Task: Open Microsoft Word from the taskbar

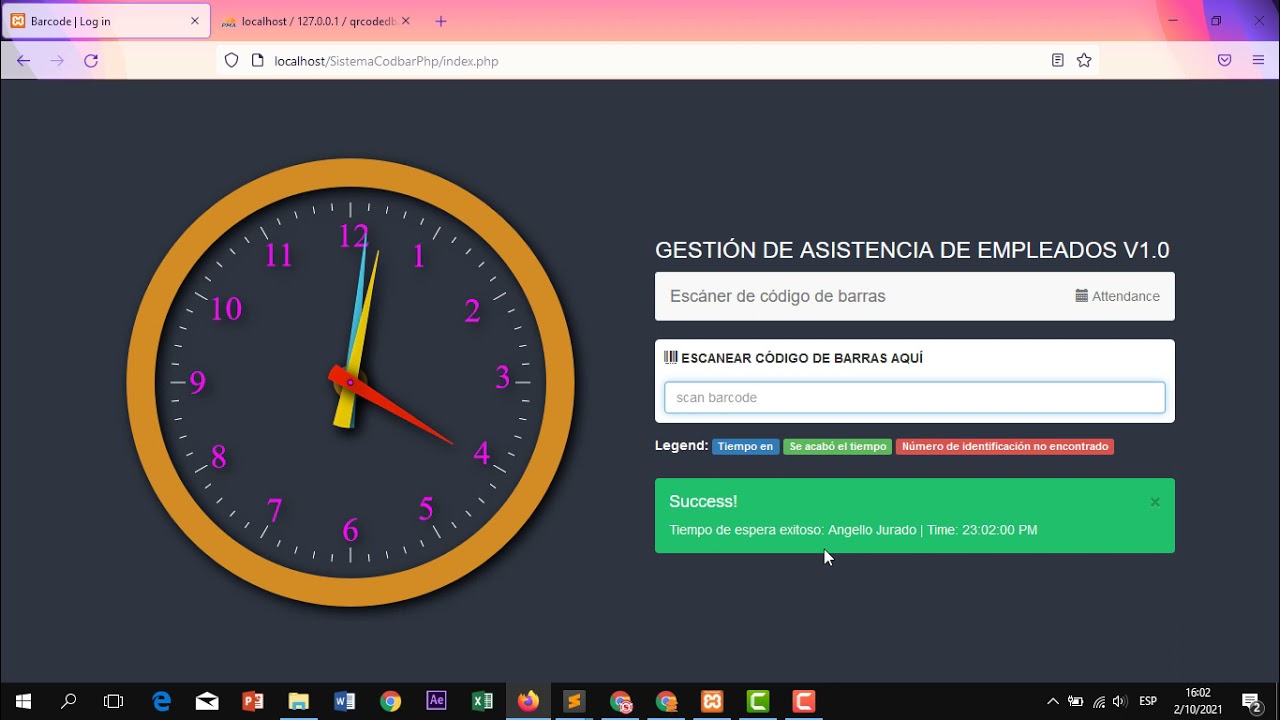Action: (345, 701)
